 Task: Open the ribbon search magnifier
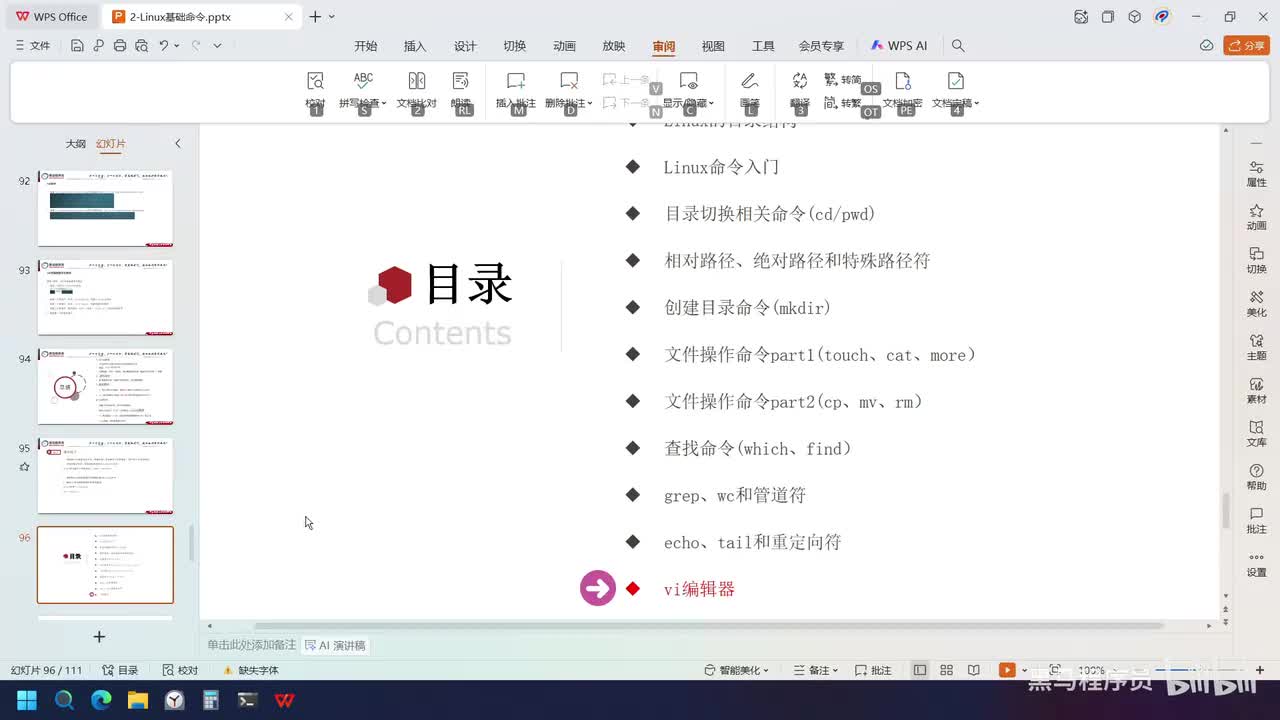pos(958,46)
